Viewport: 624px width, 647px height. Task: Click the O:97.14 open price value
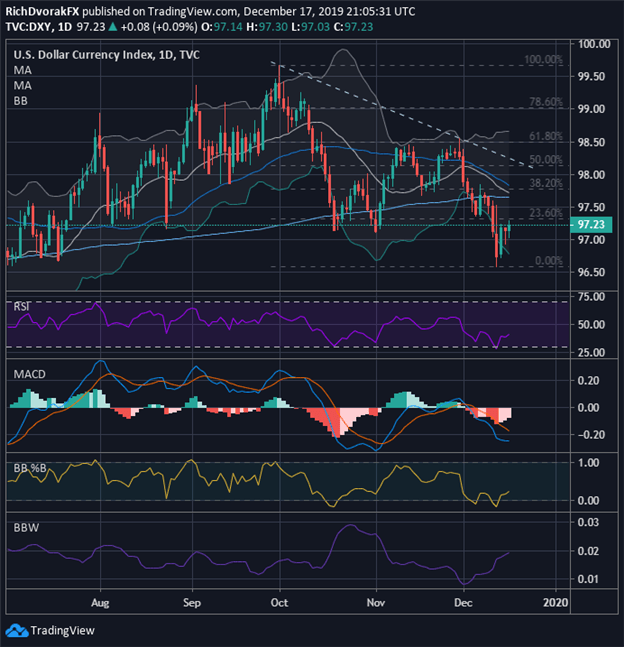coord(222,27)
